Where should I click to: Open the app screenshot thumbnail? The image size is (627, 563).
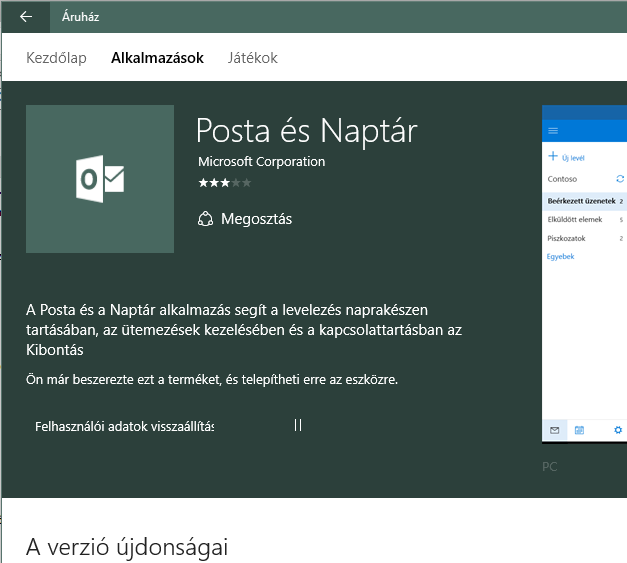[x=584, y=274]
